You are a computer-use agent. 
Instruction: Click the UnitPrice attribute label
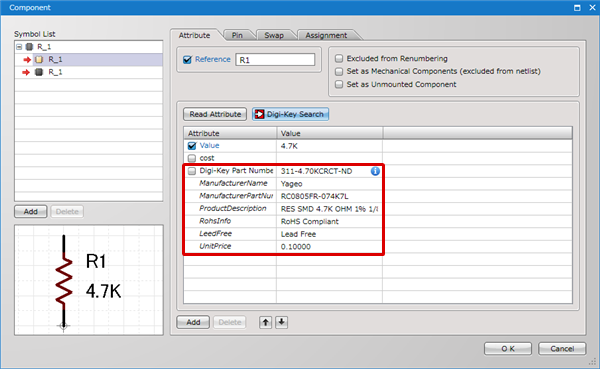point(215,246)
